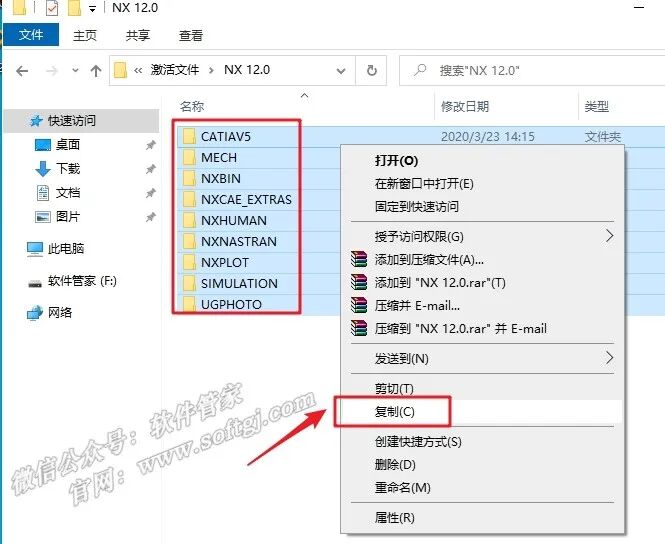The image size is (665, 544).
Task: Click the 网络 network icon
Action: [35, 313]
